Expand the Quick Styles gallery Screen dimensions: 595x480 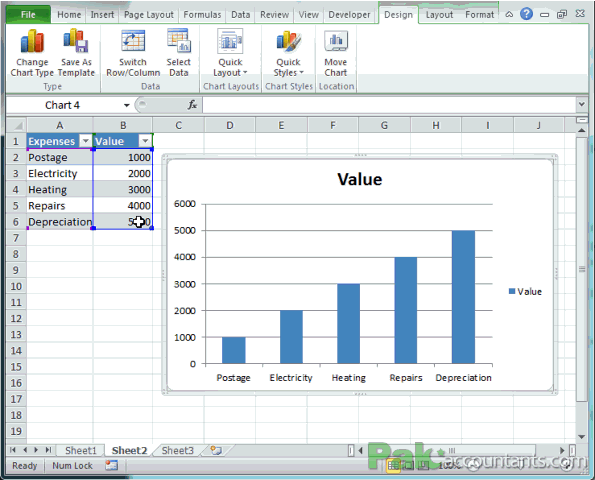point(288,53)
